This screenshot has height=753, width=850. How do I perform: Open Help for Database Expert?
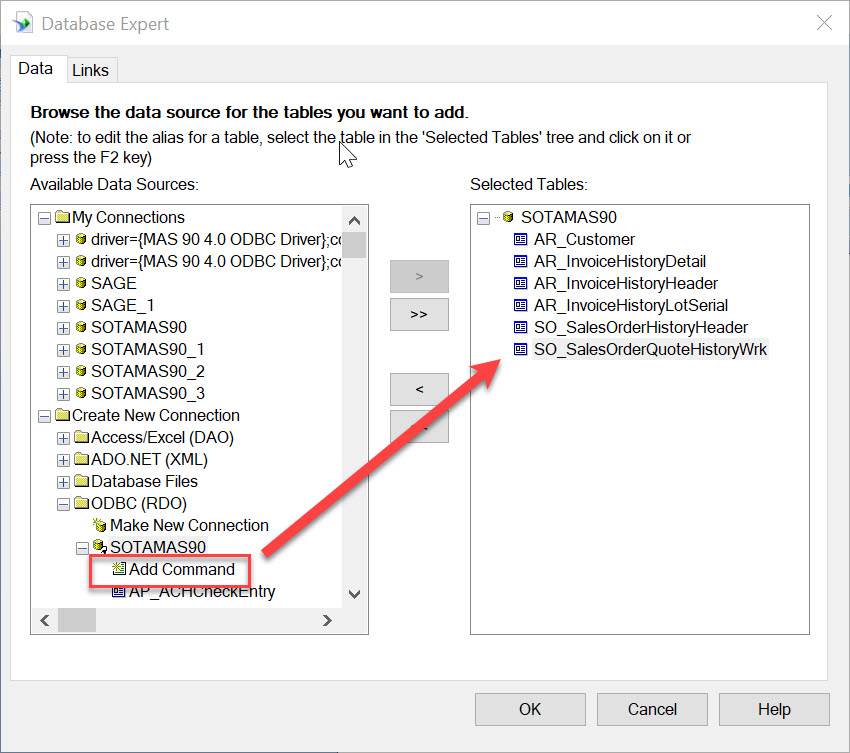774,709
